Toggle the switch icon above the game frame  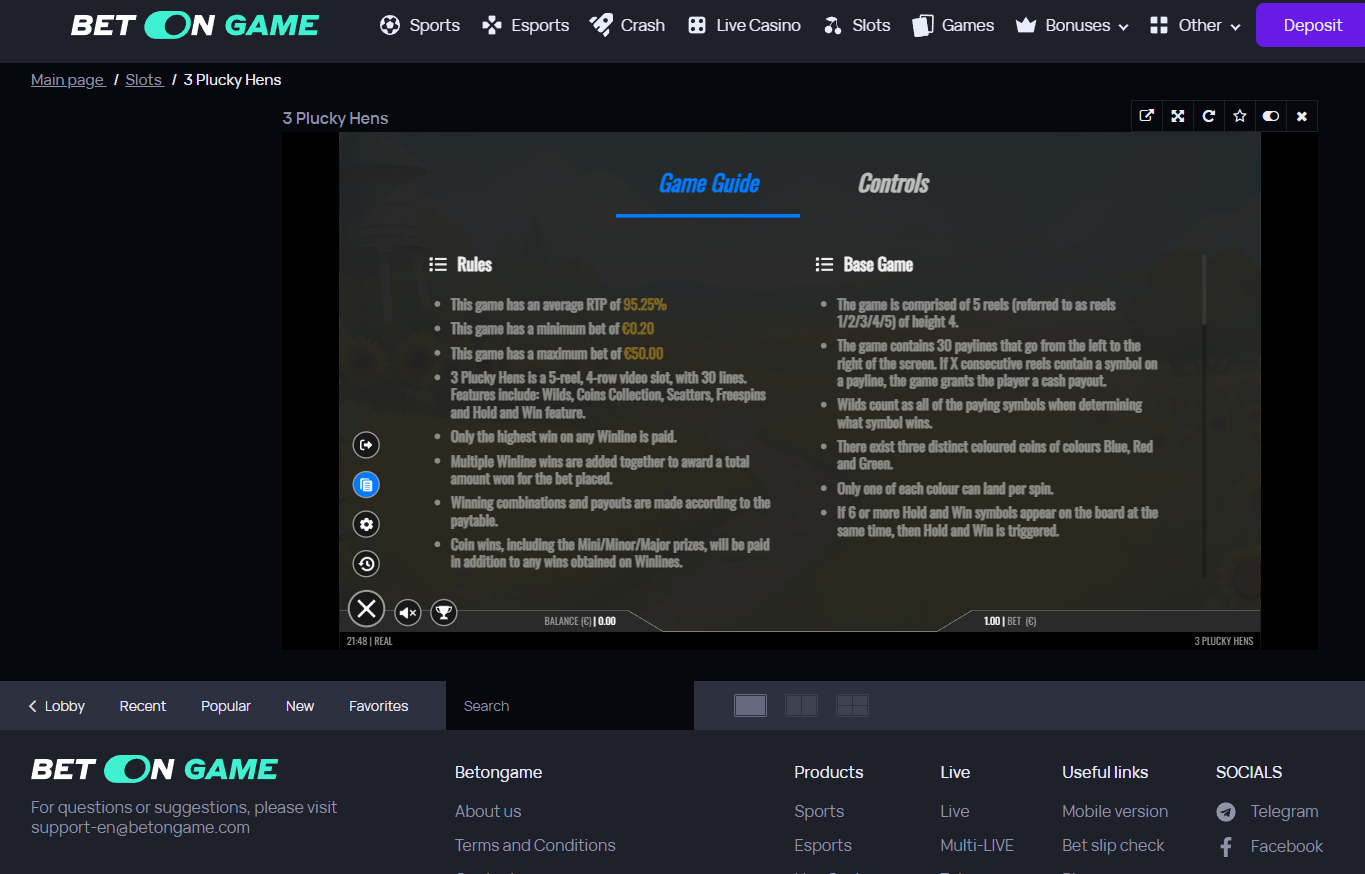pyautogui.click(x=1271, y=116)
